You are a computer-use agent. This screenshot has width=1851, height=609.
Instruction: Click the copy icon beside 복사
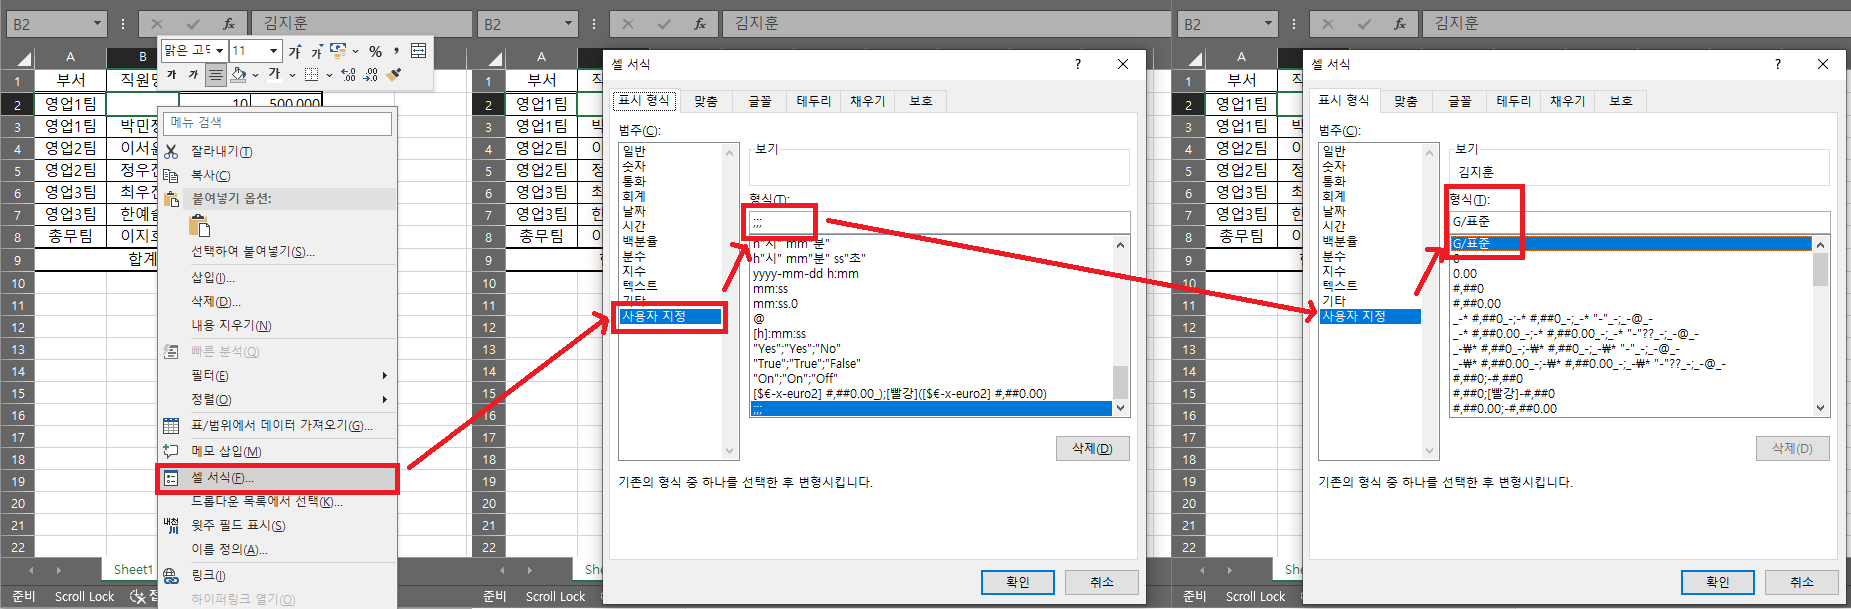[x=171, y=175]
